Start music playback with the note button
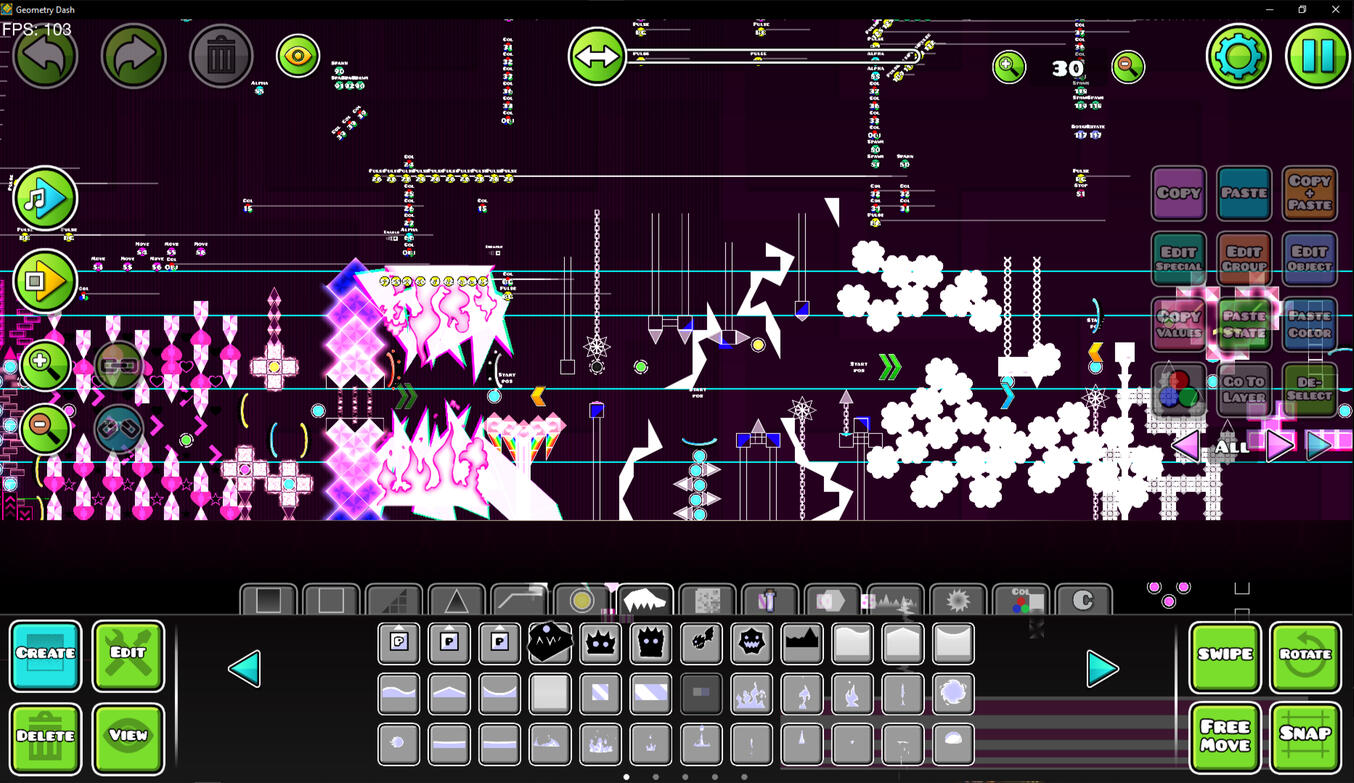 (45, 198)
